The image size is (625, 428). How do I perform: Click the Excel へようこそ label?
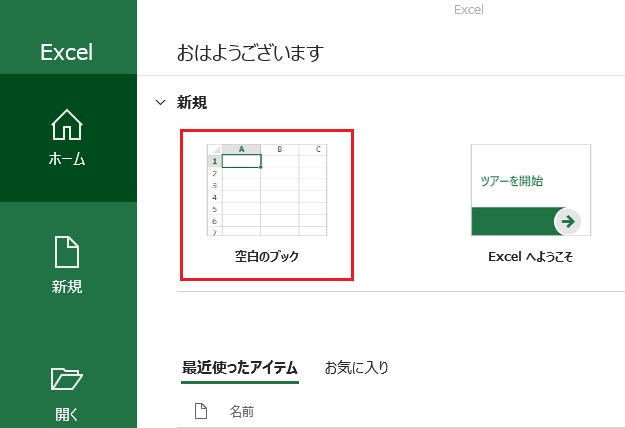click(531, 257)
